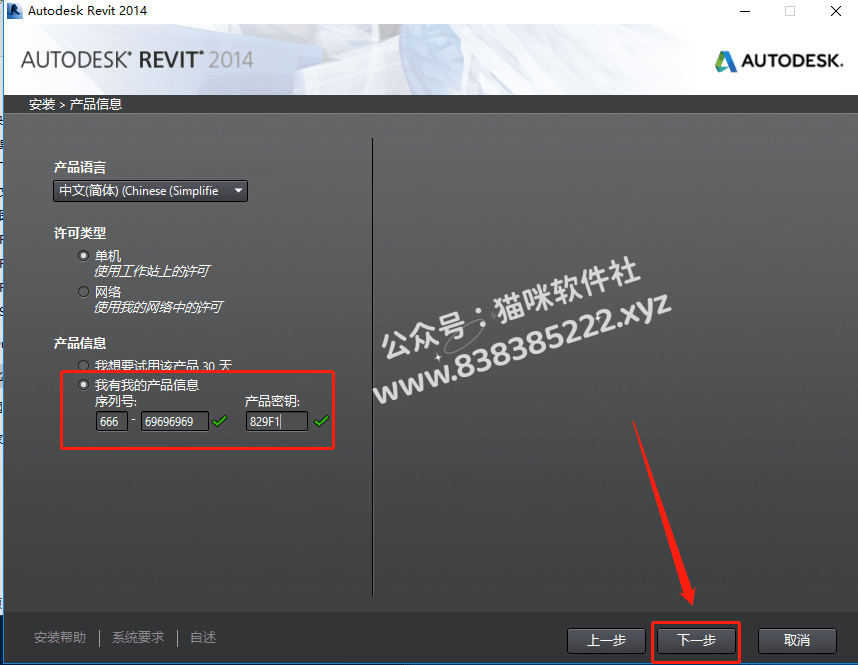
Task: Click the serial number prefix field 666
Action: pyautogui.click(x=112, y=421)
